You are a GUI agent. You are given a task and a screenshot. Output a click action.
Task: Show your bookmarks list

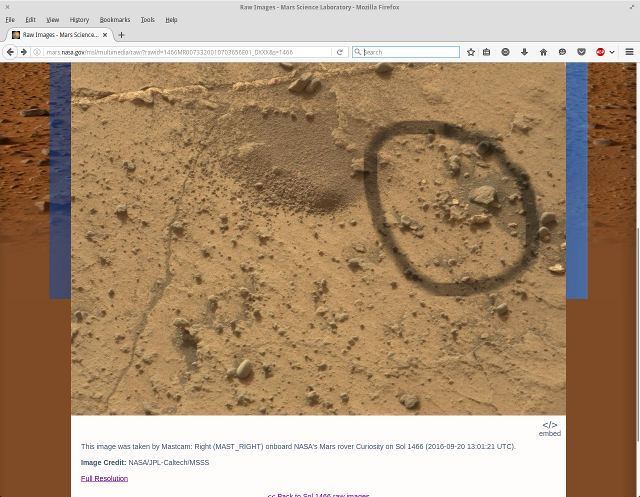coord(486,52)
